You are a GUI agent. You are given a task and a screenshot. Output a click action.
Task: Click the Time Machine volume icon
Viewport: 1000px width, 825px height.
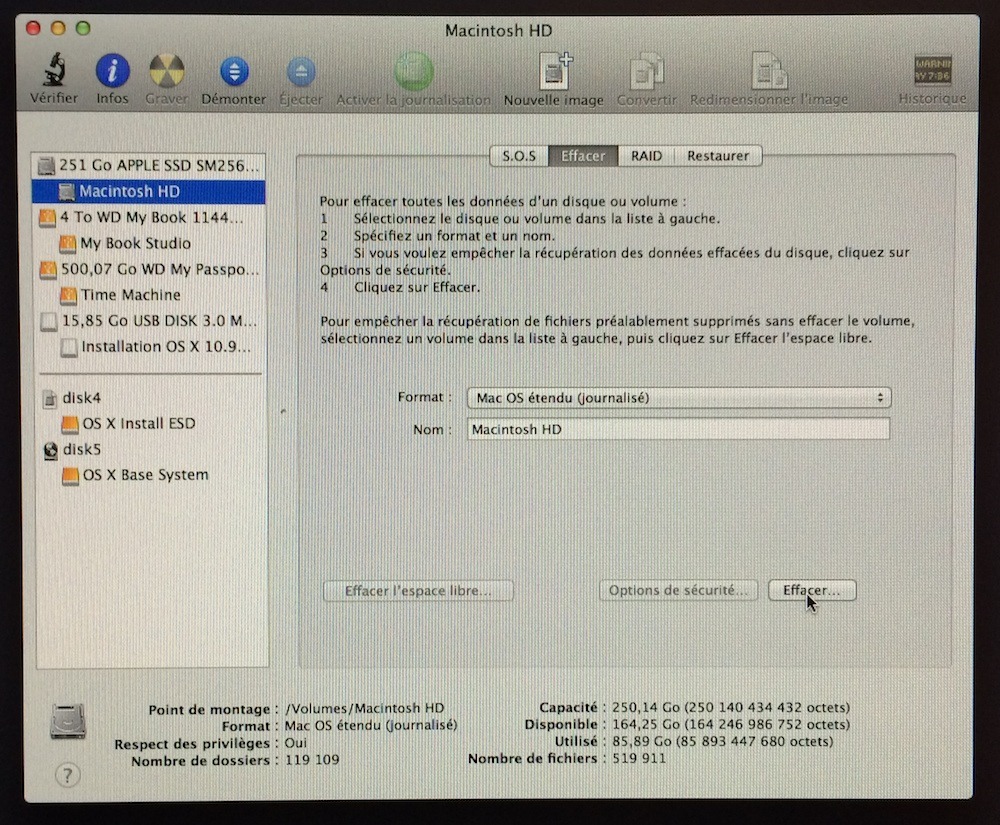tap(68, 295)
